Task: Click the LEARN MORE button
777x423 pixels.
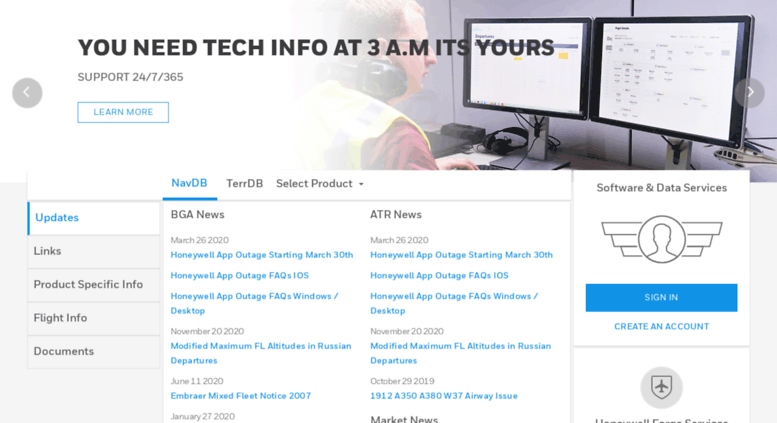Action: point(123,112)
